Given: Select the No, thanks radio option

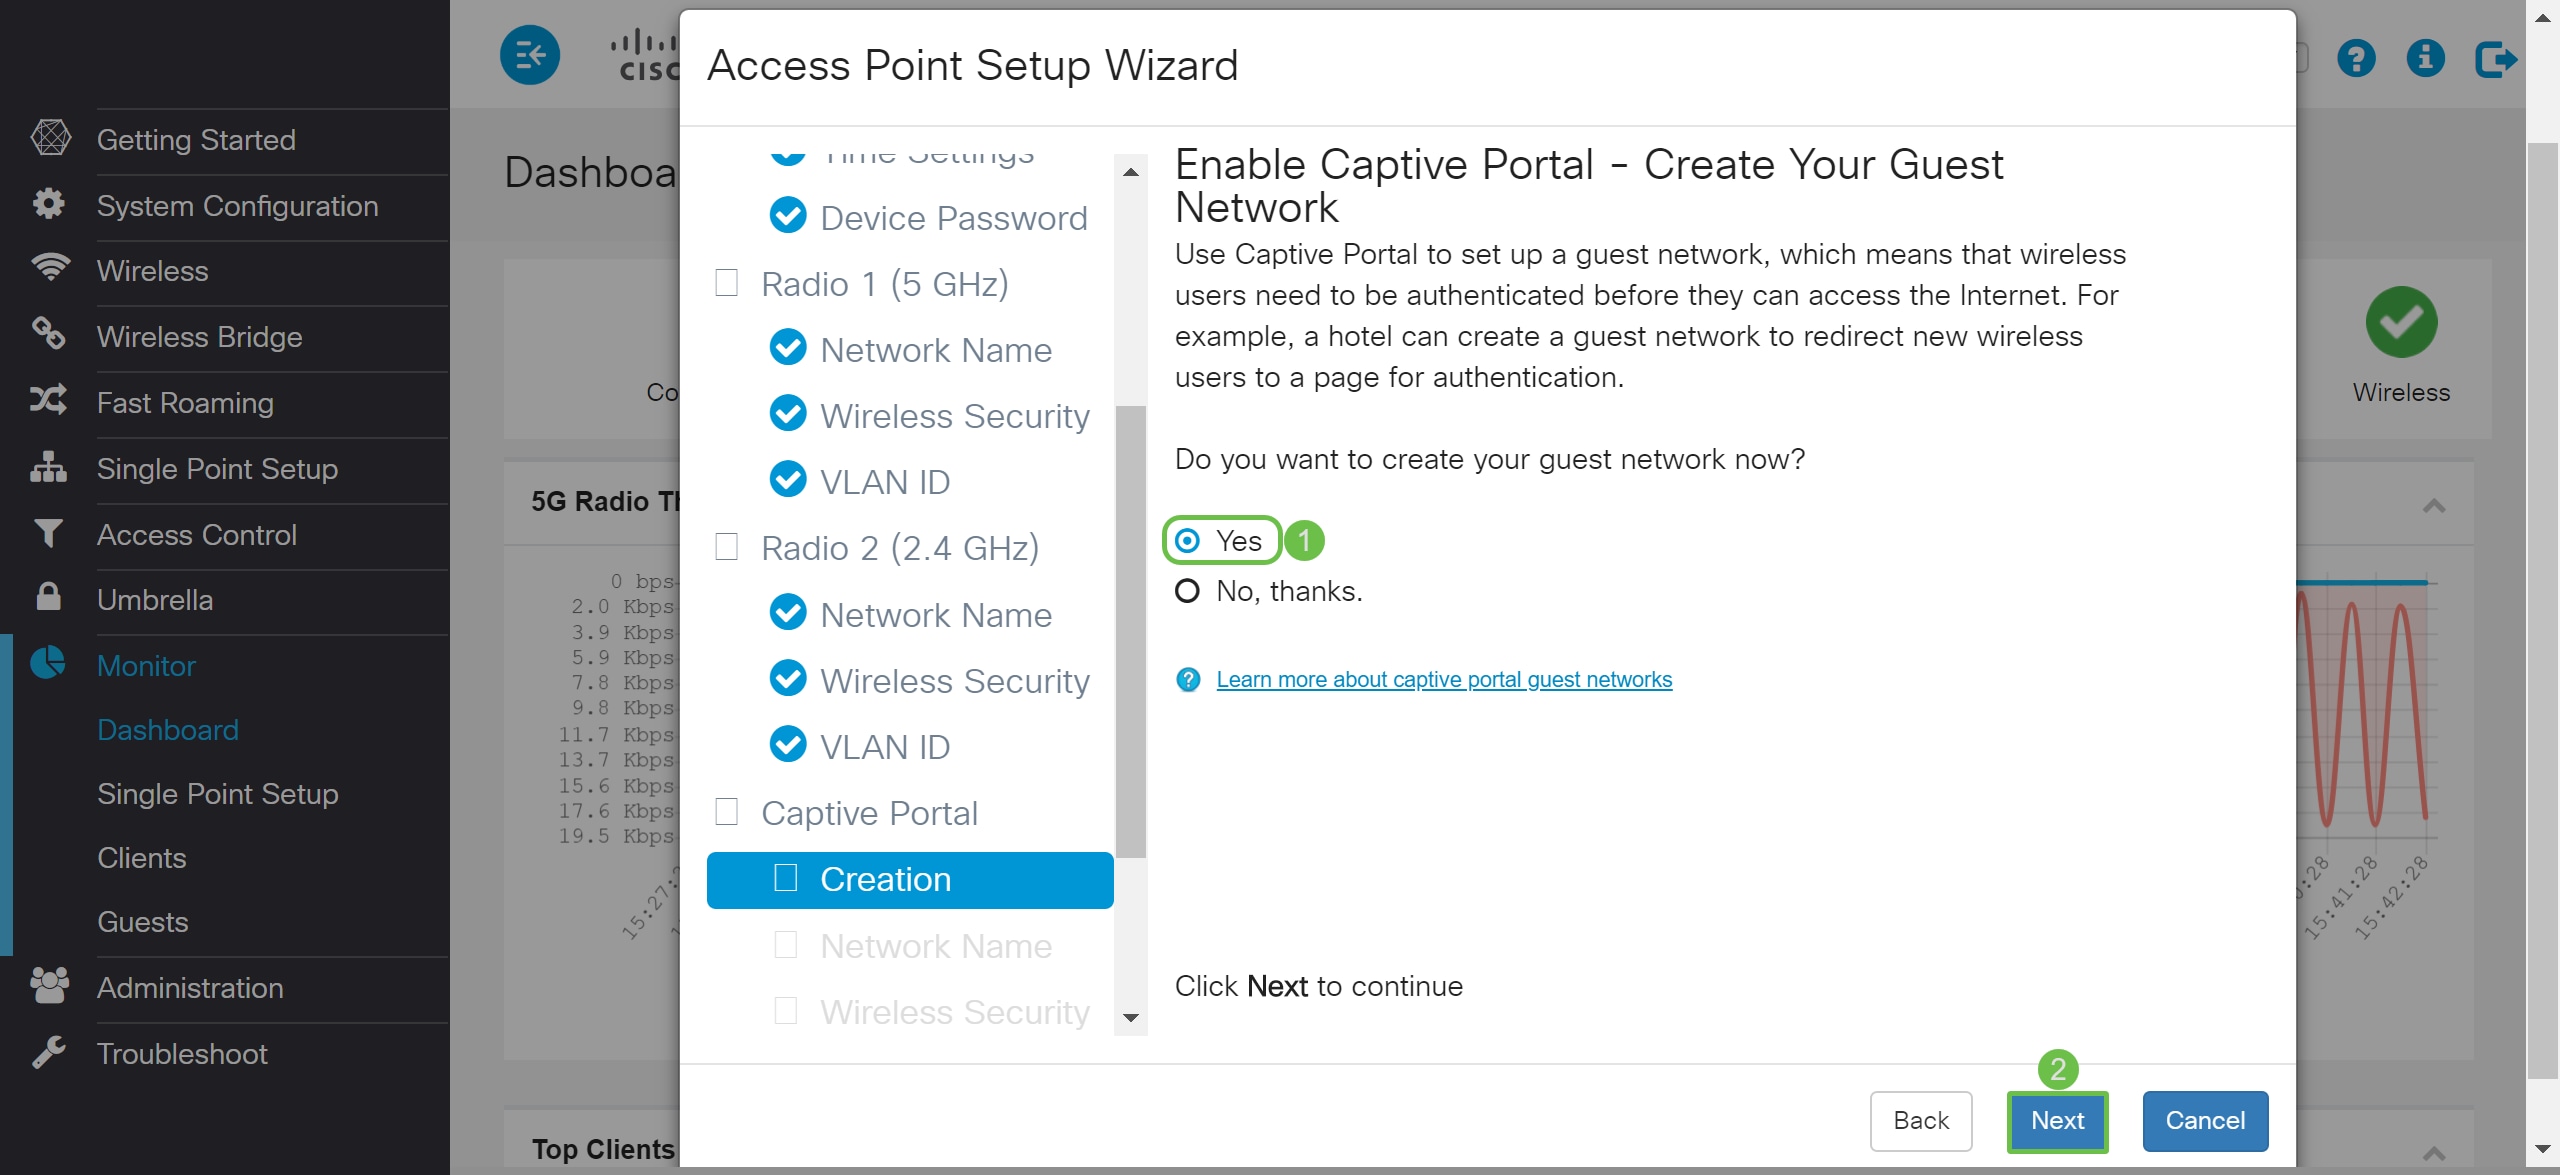Looking at the screenshot, I should (x=1187, y=591).
